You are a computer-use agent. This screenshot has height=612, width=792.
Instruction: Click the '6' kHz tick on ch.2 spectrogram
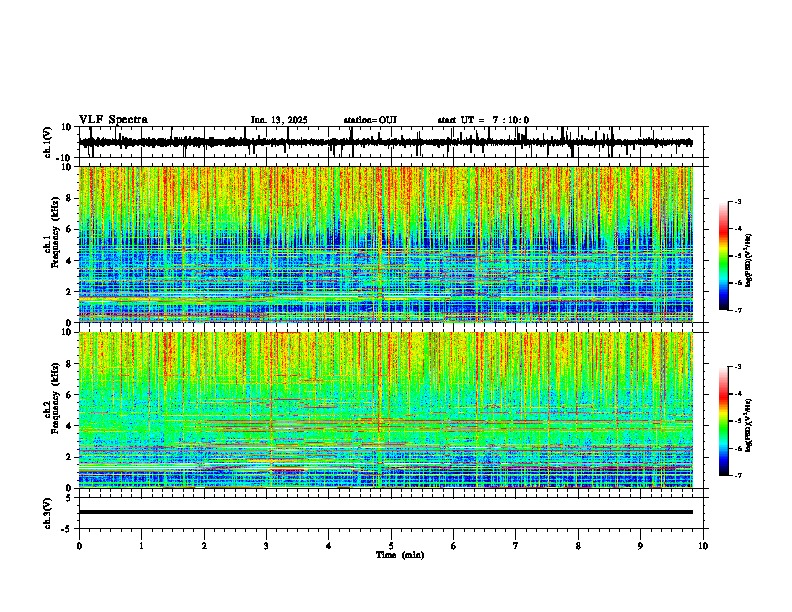click(x=69, y=395)
